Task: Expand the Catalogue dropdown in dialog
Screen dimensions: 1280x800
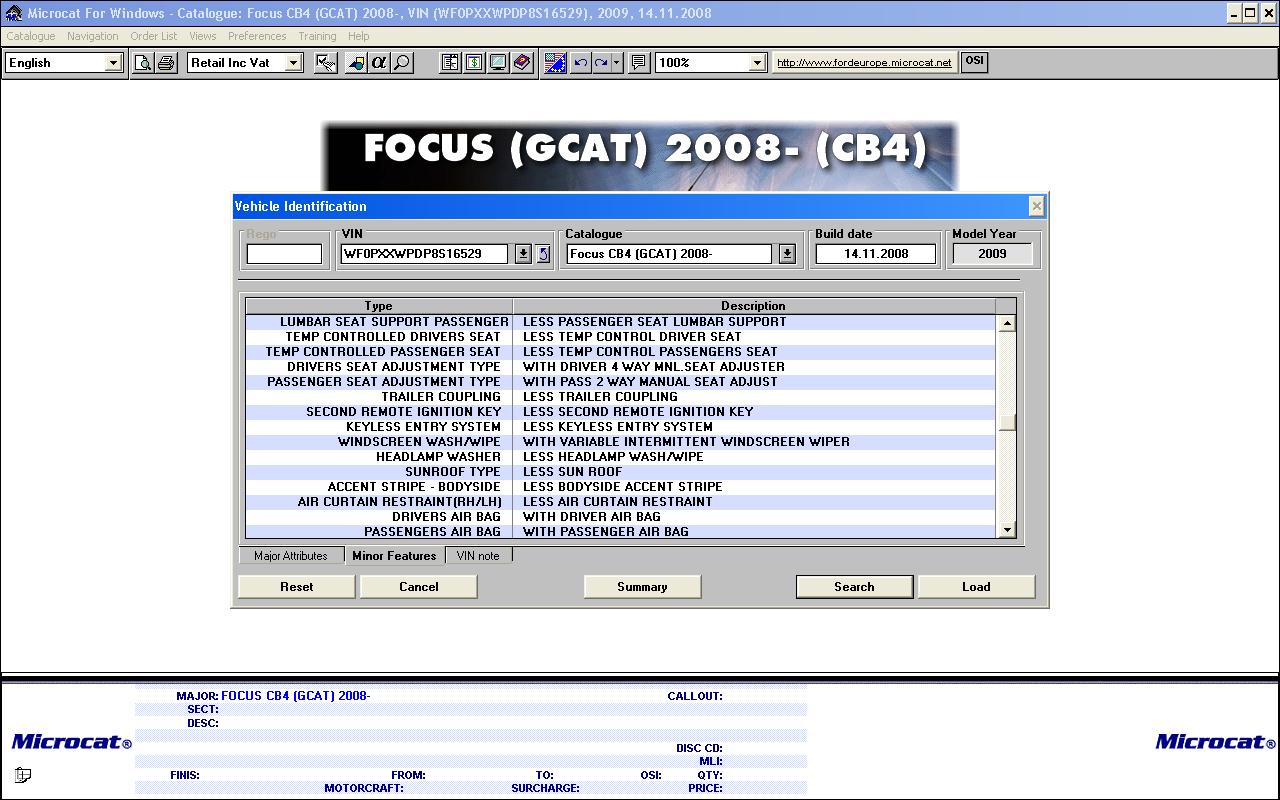Action: pos(787,254)
